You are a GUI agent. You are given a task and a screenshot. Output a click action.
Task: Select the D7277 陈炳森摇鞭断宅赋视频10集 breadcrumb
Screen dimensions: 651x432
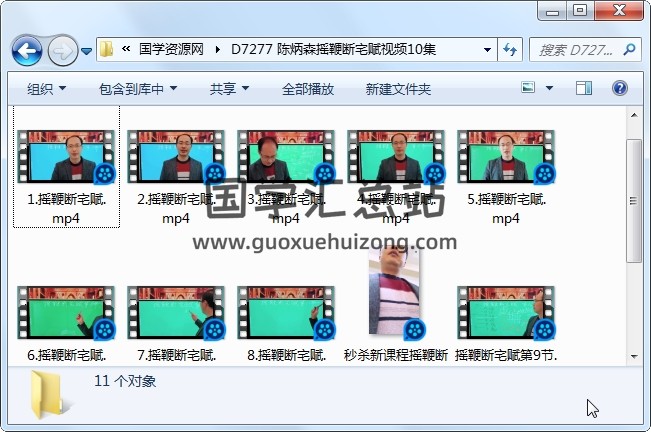(x=333, y=49)
